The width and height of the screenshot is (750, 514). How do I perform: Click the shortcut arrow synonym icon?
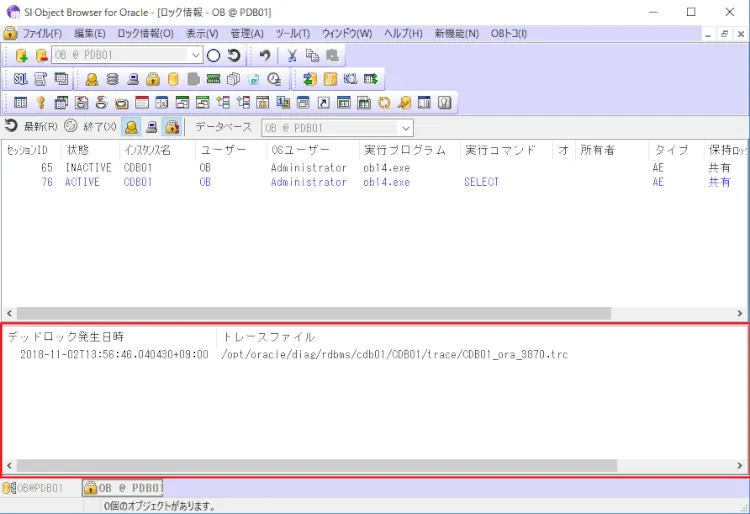click(324, 102)
